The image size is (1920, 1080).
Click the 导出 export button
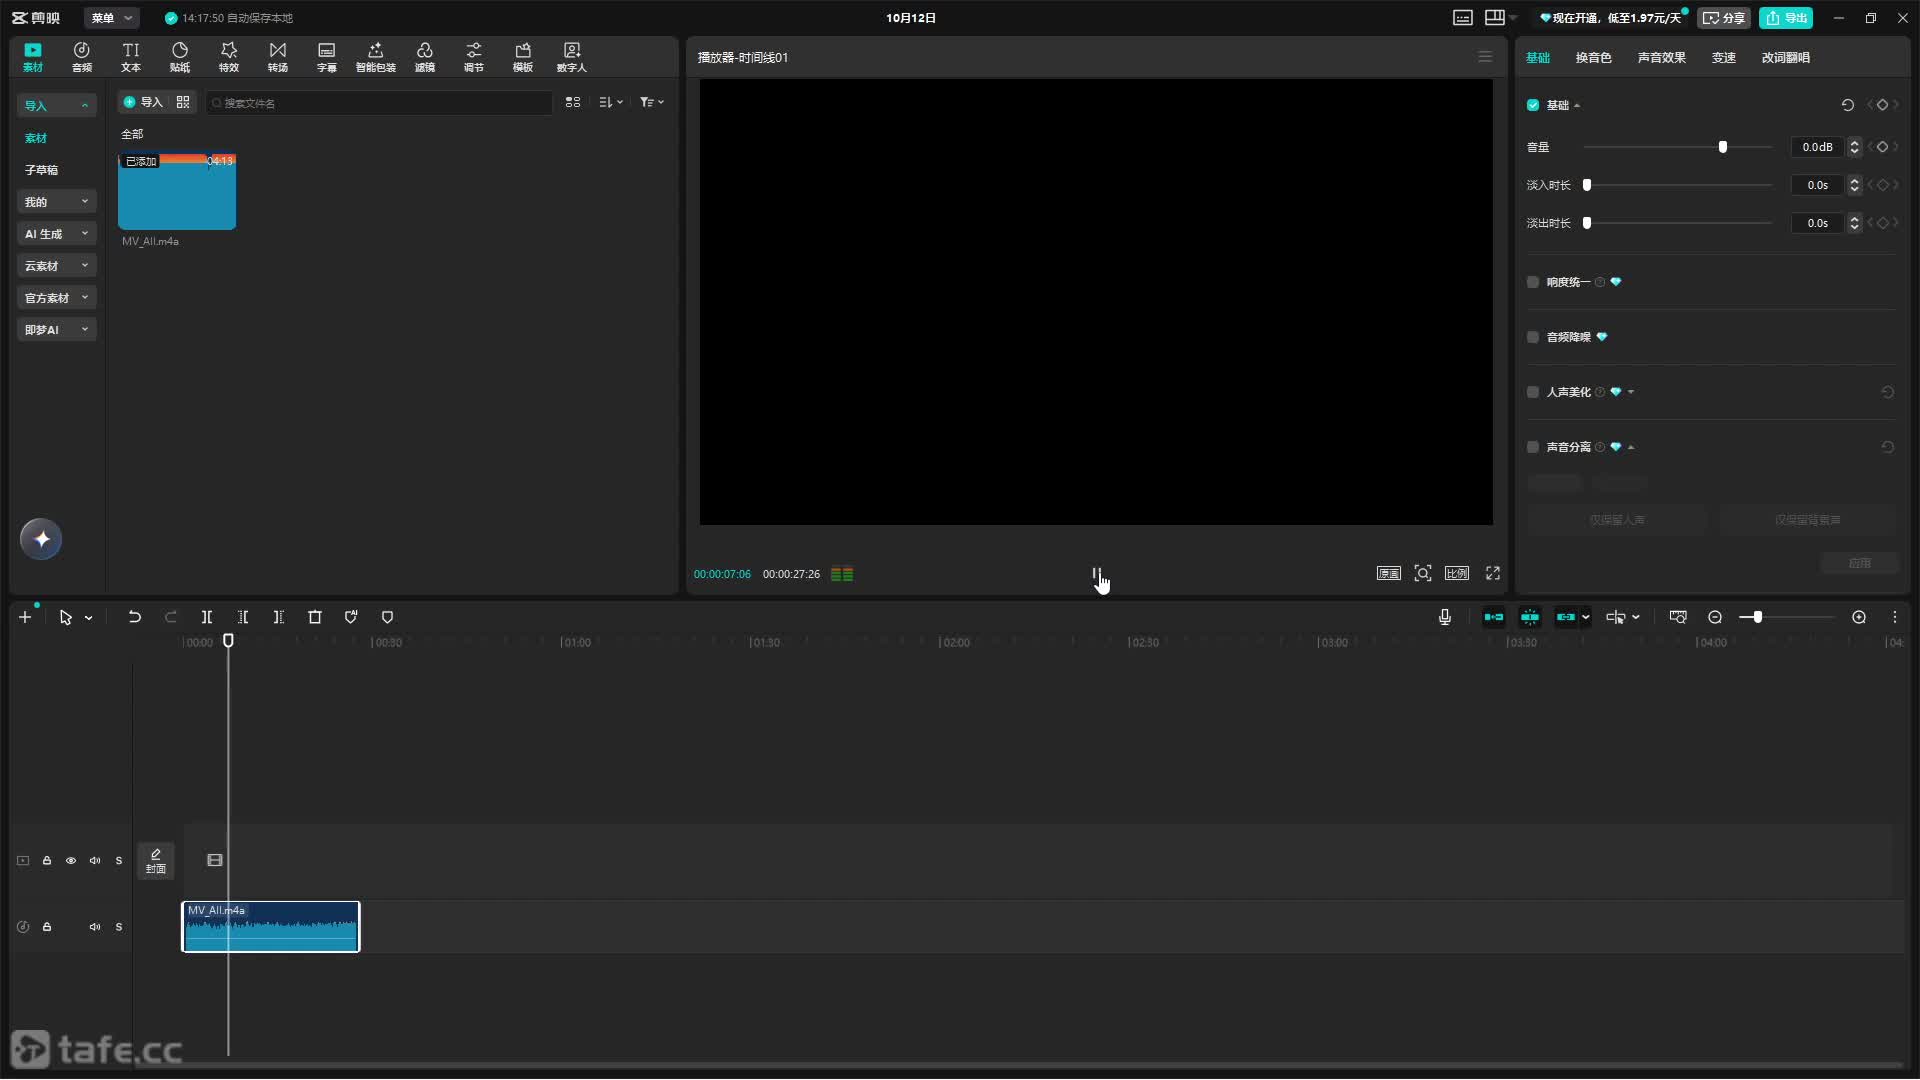click(1786, 18)
